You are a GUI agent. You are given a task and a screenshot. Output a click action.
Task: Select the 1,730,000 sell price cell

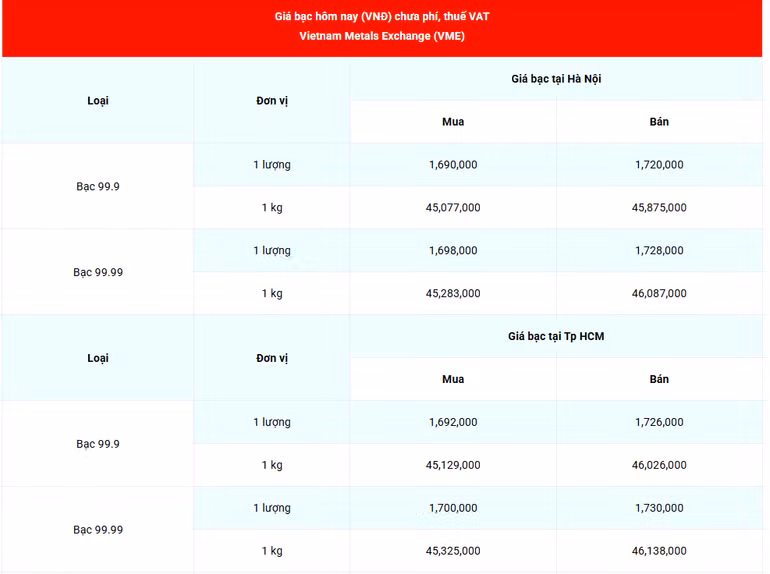pos(659,508)
